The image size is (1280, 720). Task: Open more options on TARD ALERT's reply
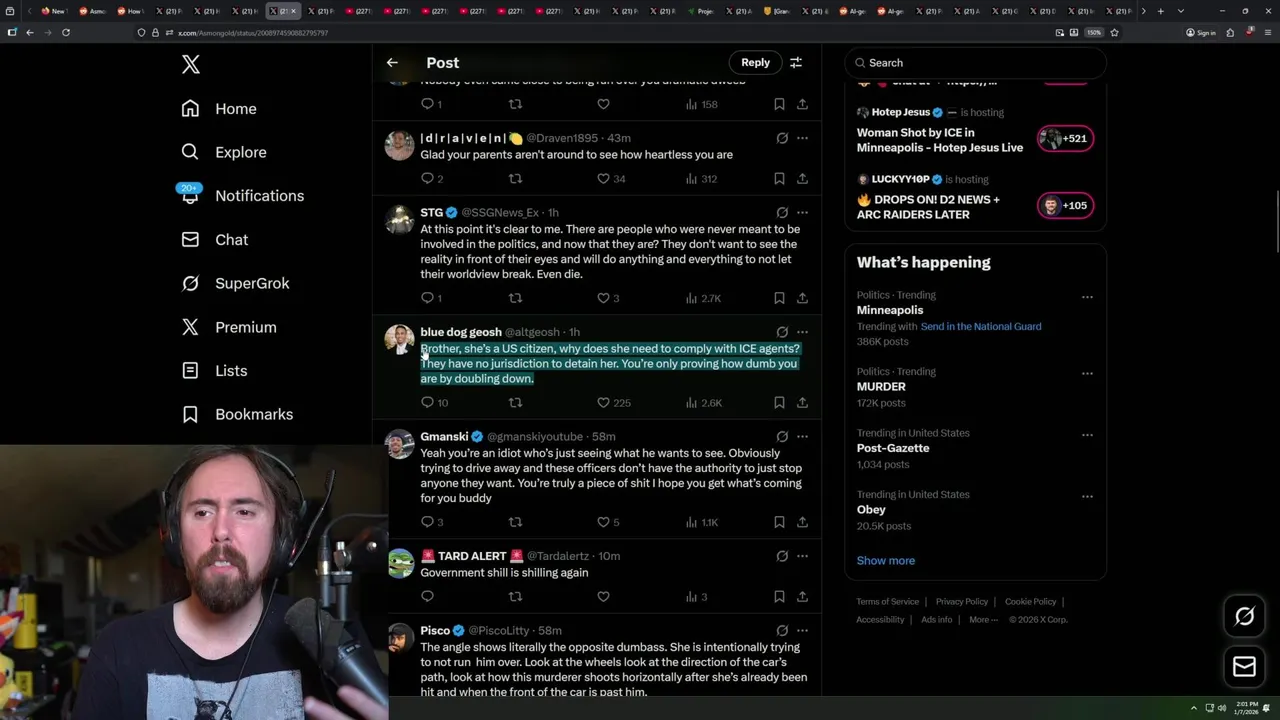click(802, 556)
